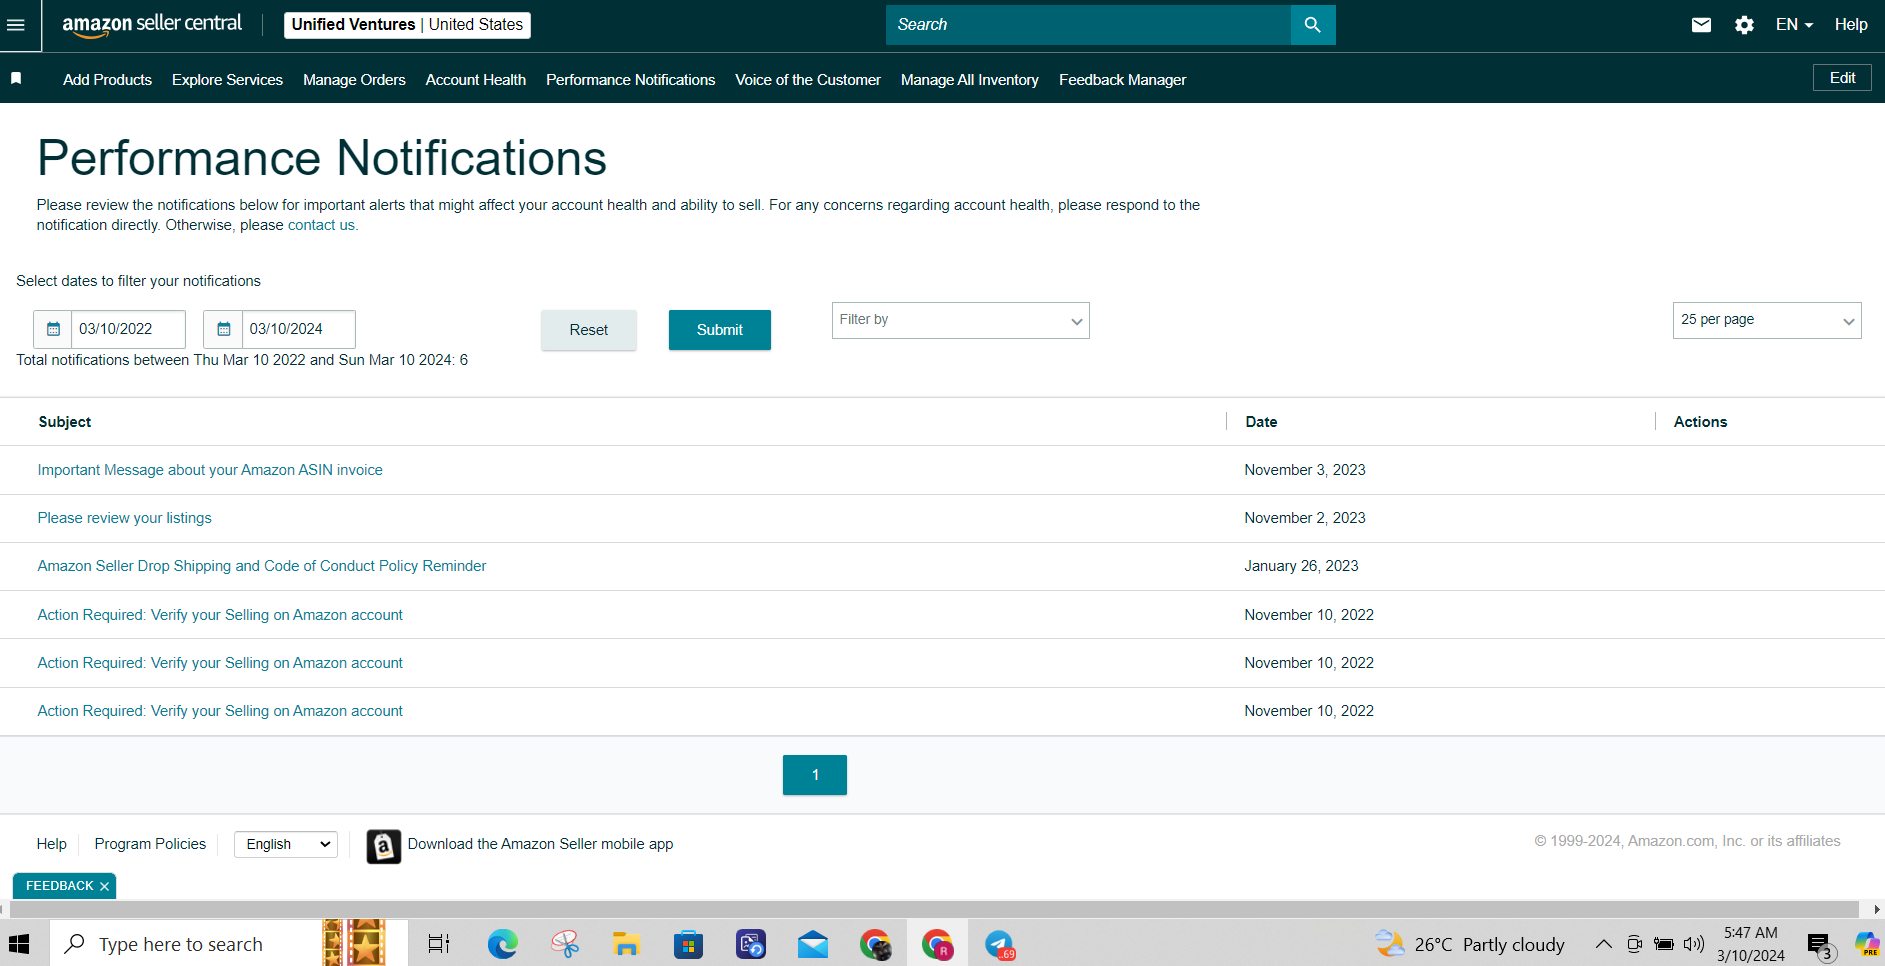Click Download the Amazon Seller mobile app
This screenshot has width=1885, height=966.
click(x=540, y=844)
